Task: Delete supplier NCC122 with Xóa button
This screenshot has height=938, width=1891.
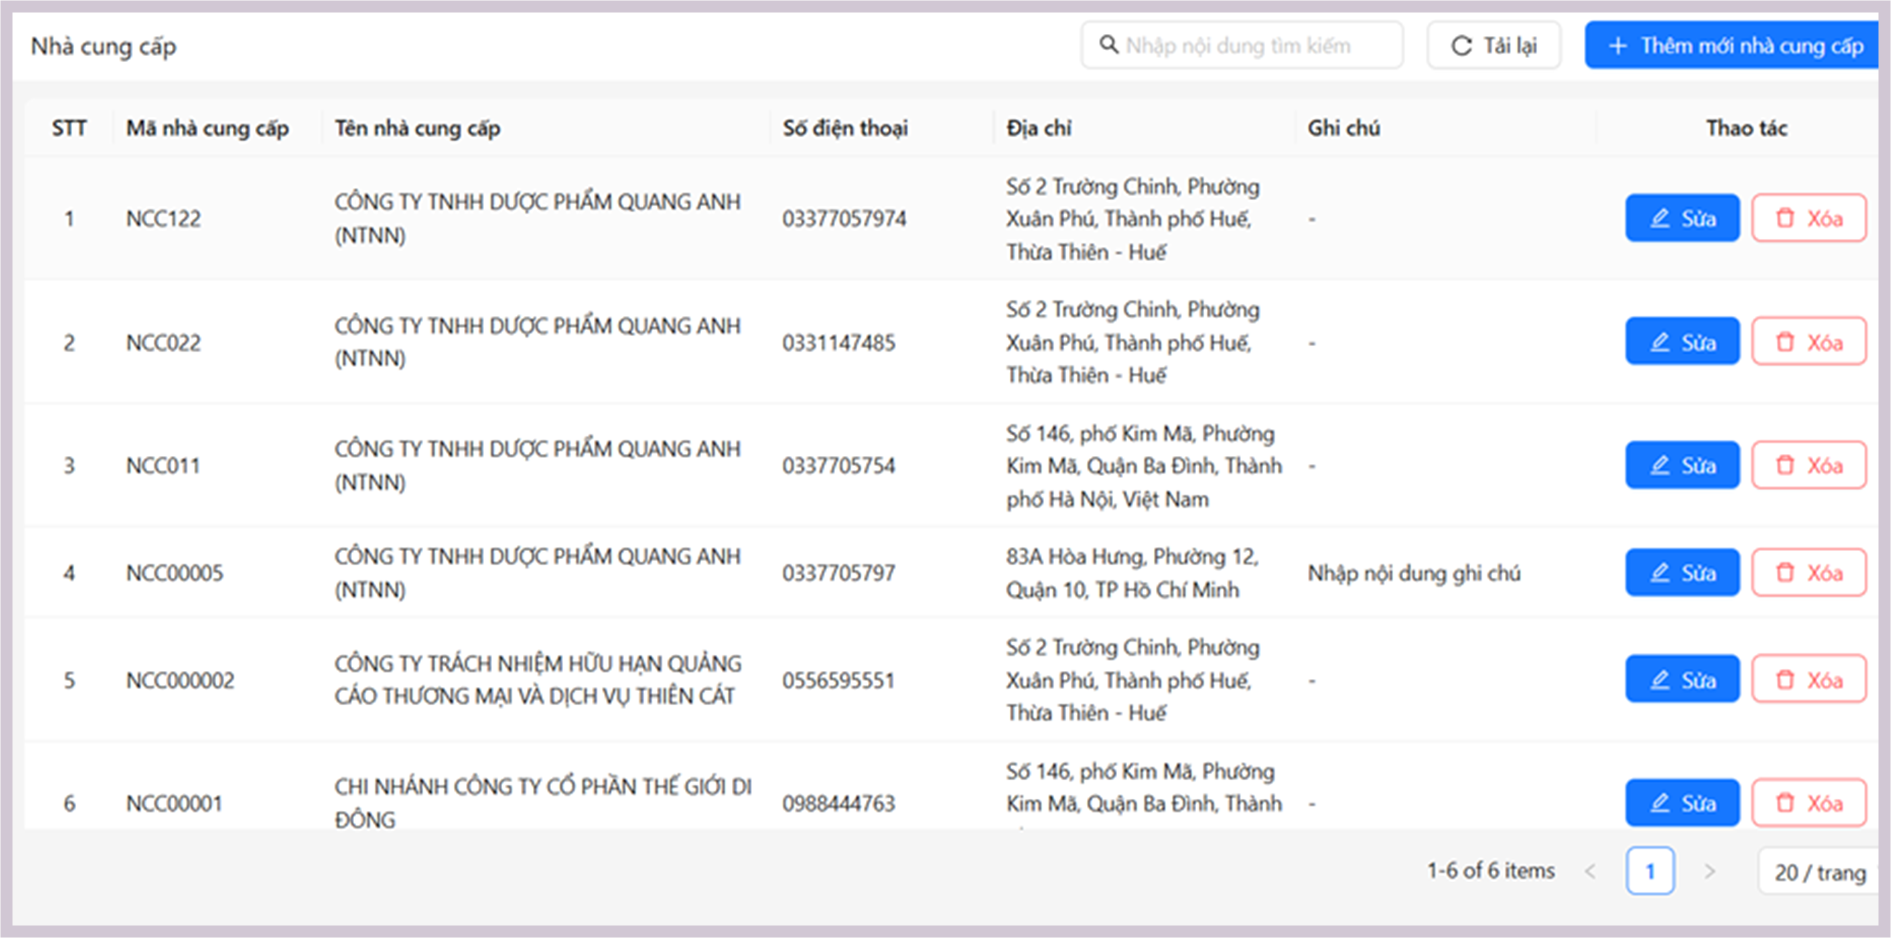Action: click(x=1809, y=218)
